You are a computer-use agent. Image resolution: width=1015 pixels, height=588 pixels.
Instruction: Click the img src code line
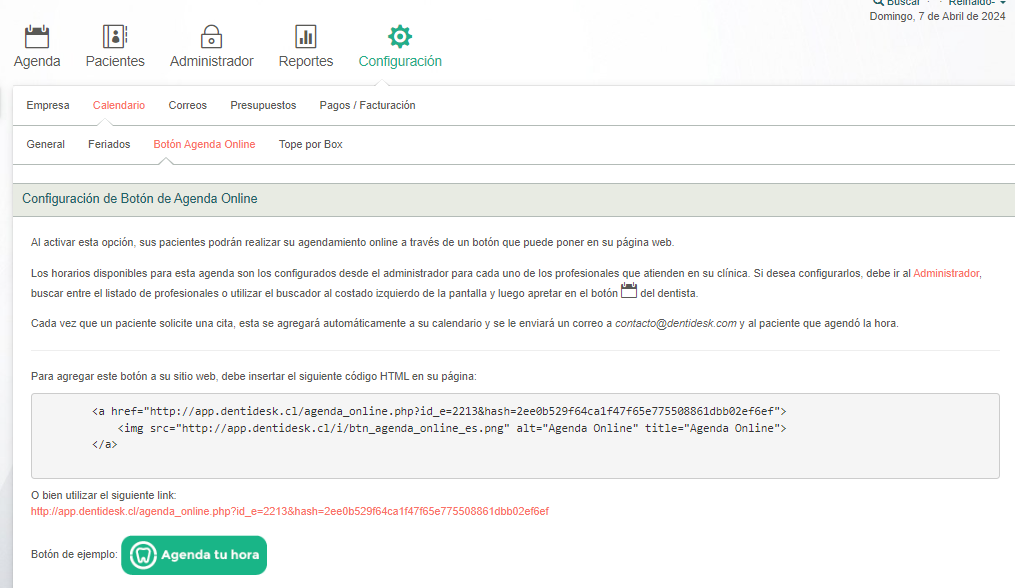(452, 428)
